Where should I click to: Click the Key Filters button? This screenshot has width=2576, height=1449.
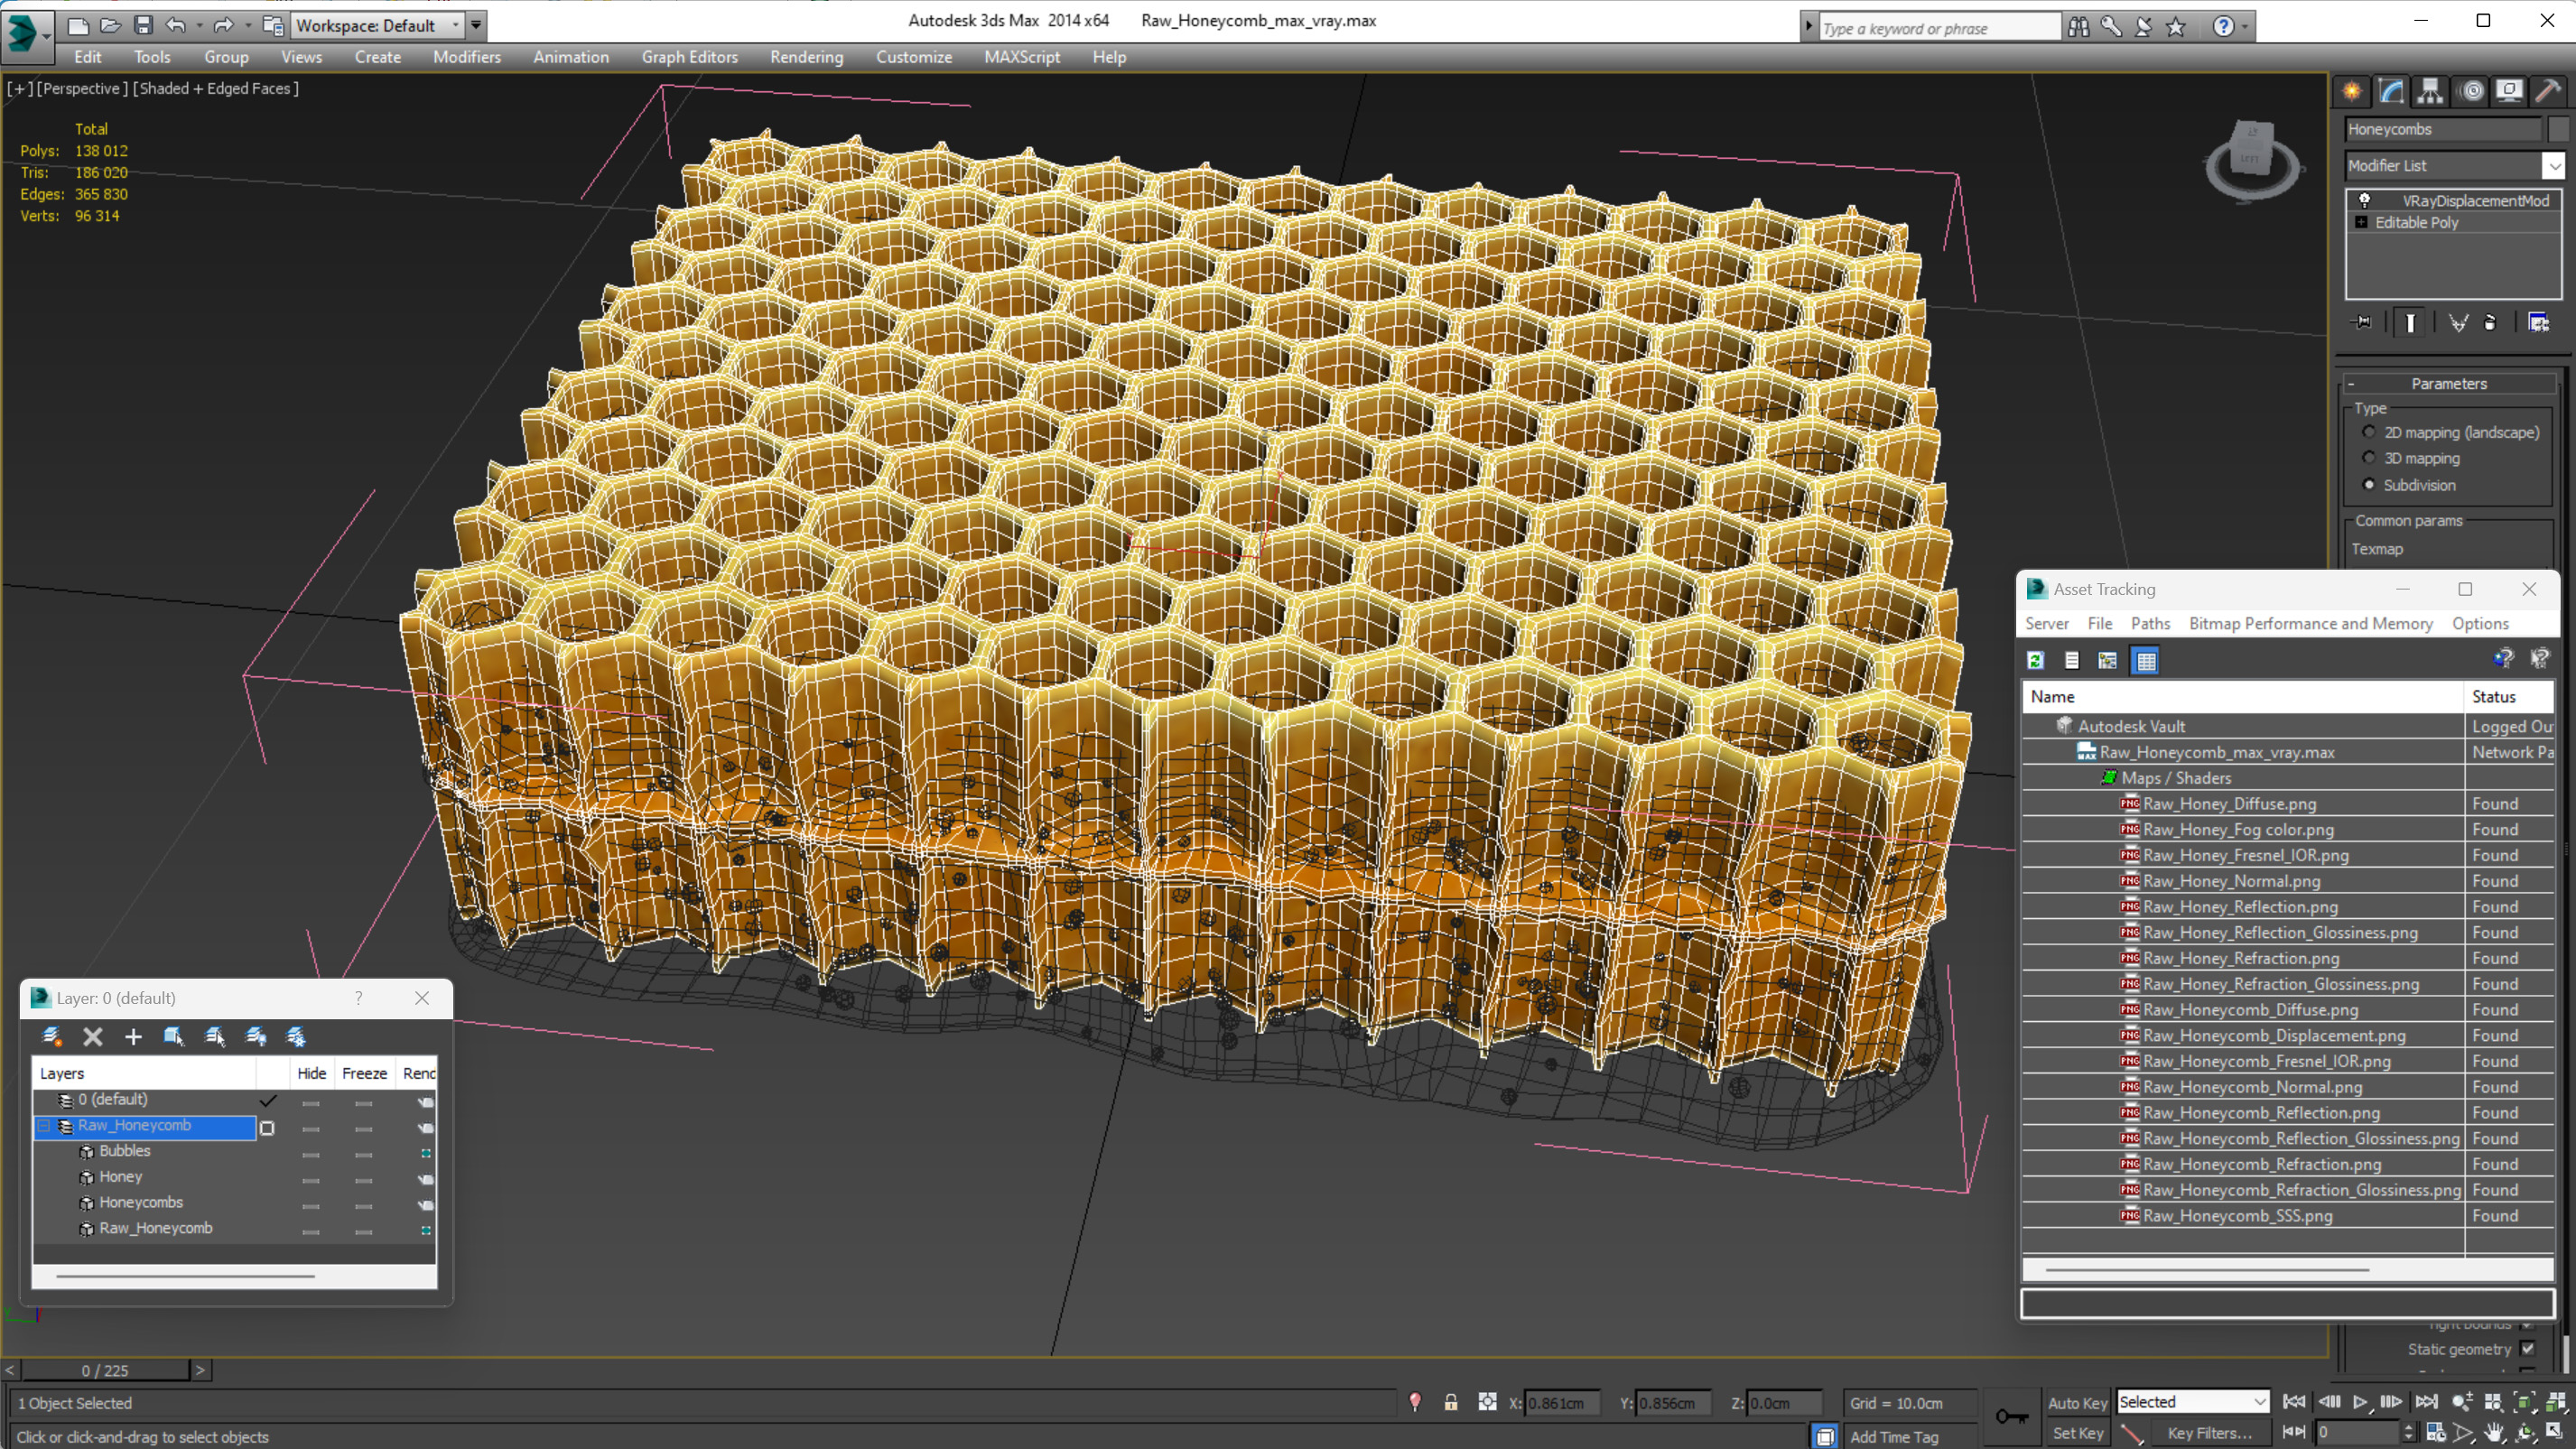tap(2210, 1433)
